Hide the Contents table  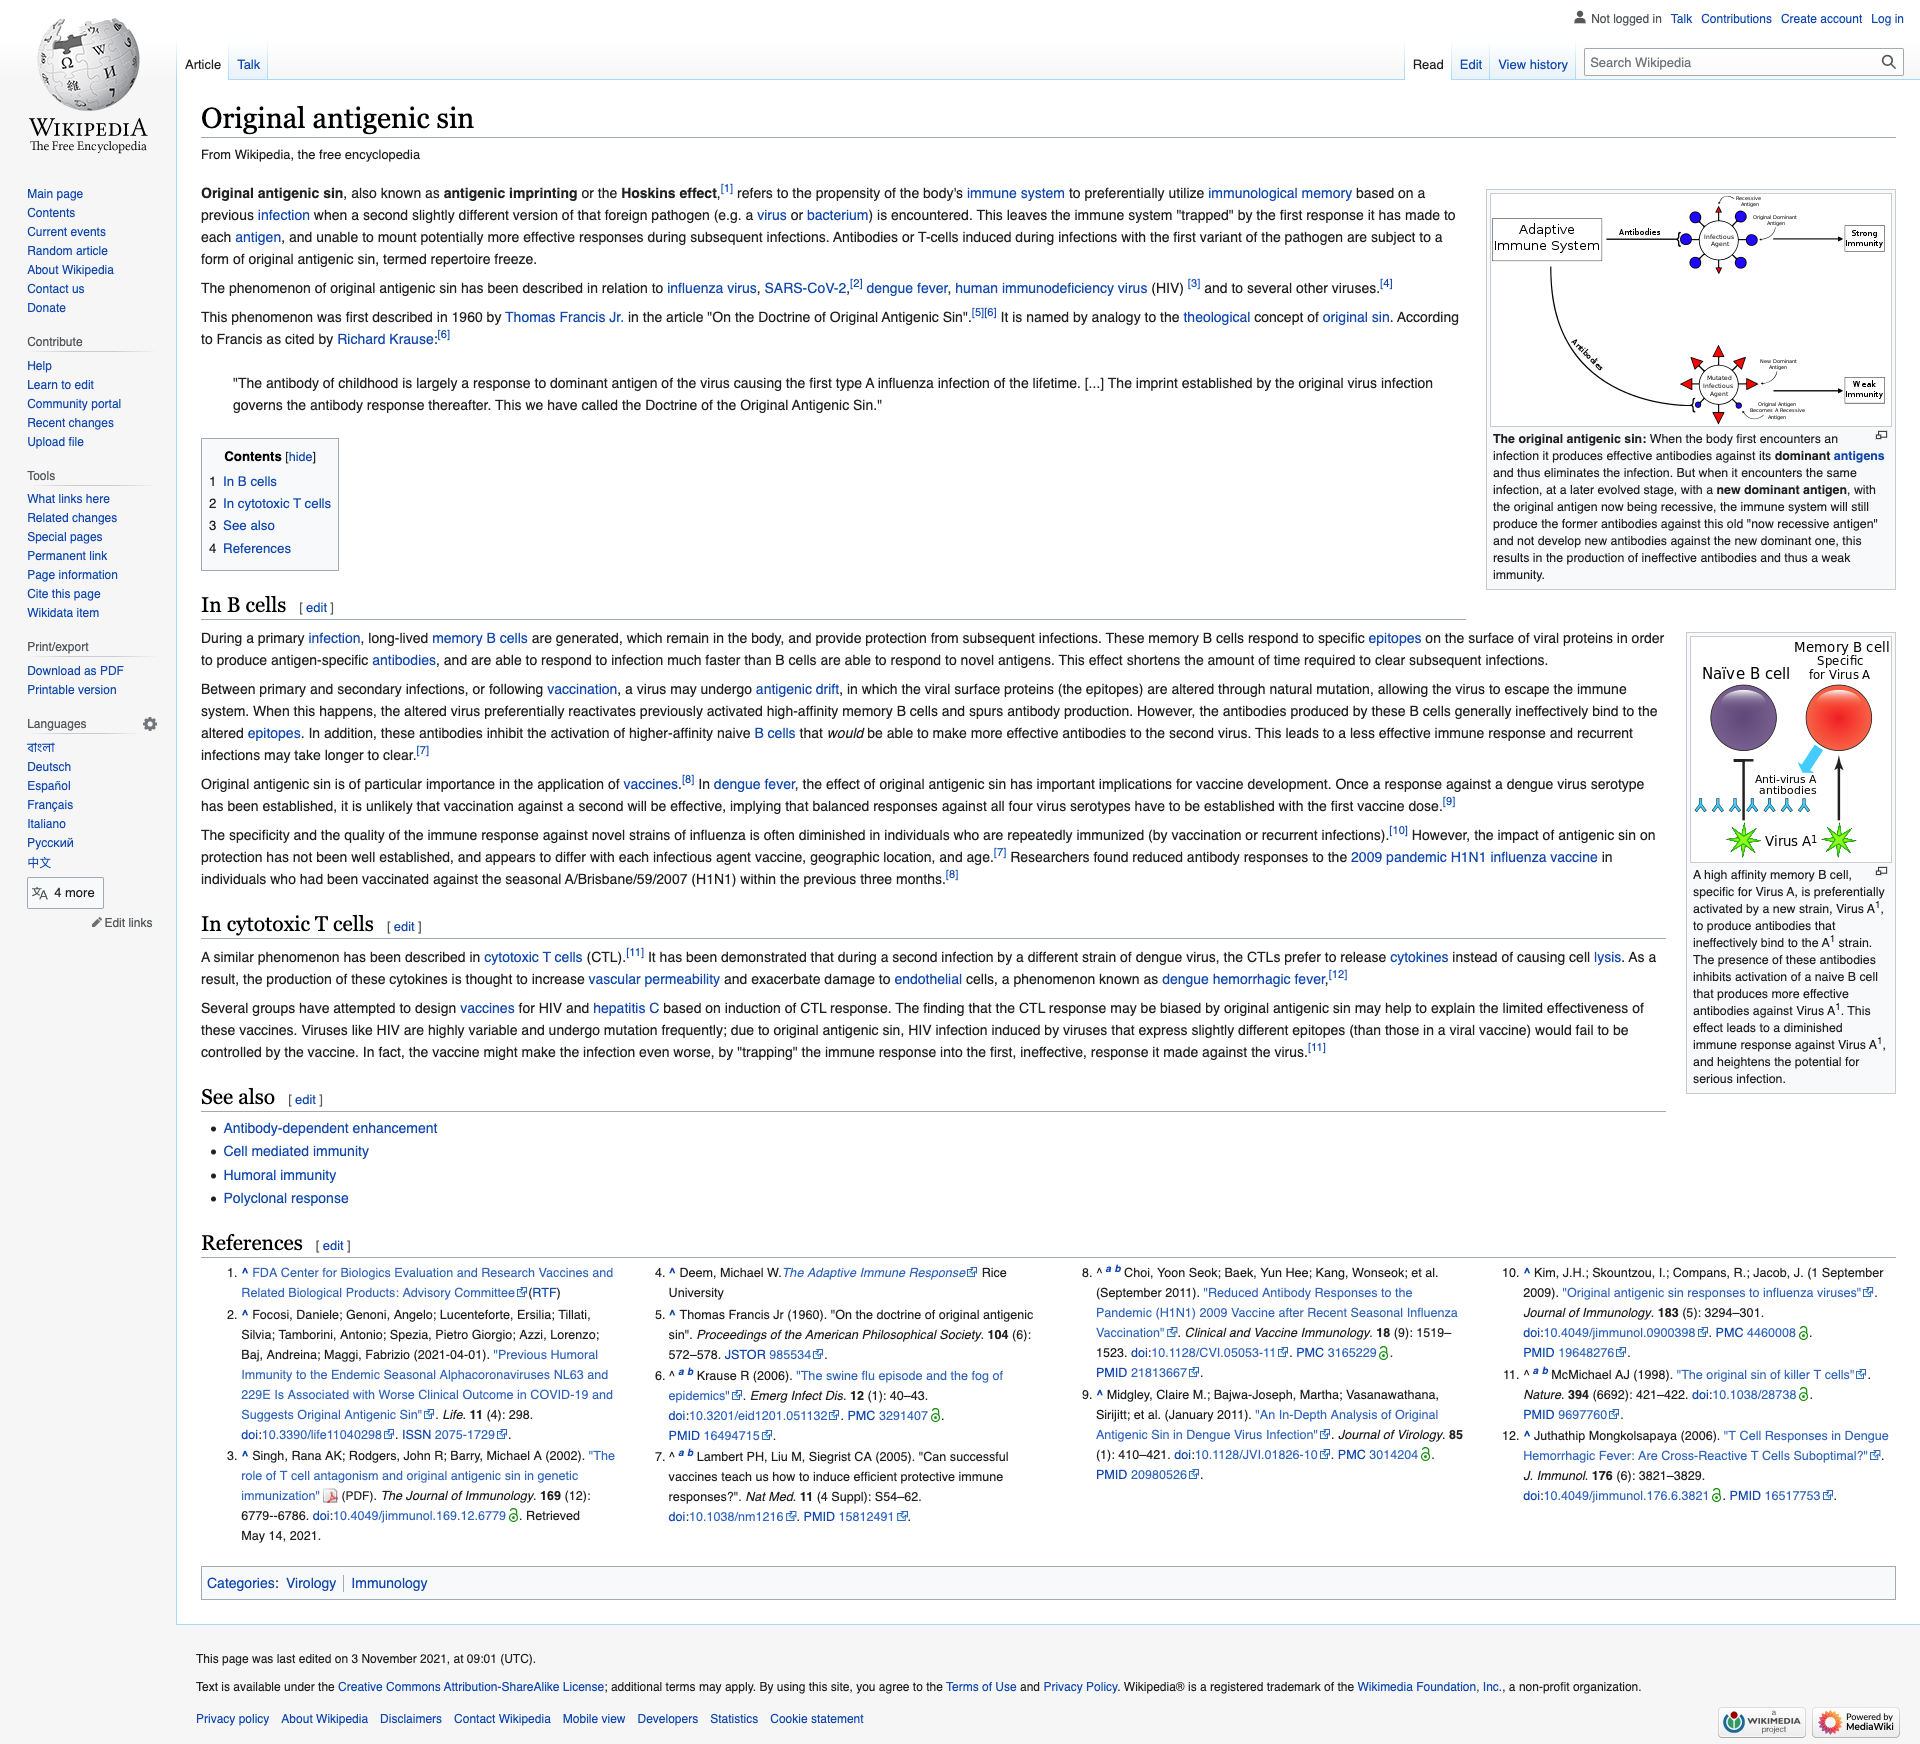tap(301, 457)
